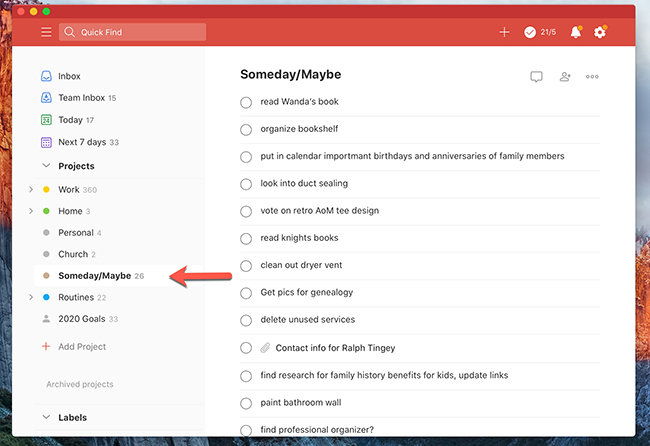This screenshot has width=650, height=446.
Task: Open the Archived projects link
Action: tap(80, 384)
